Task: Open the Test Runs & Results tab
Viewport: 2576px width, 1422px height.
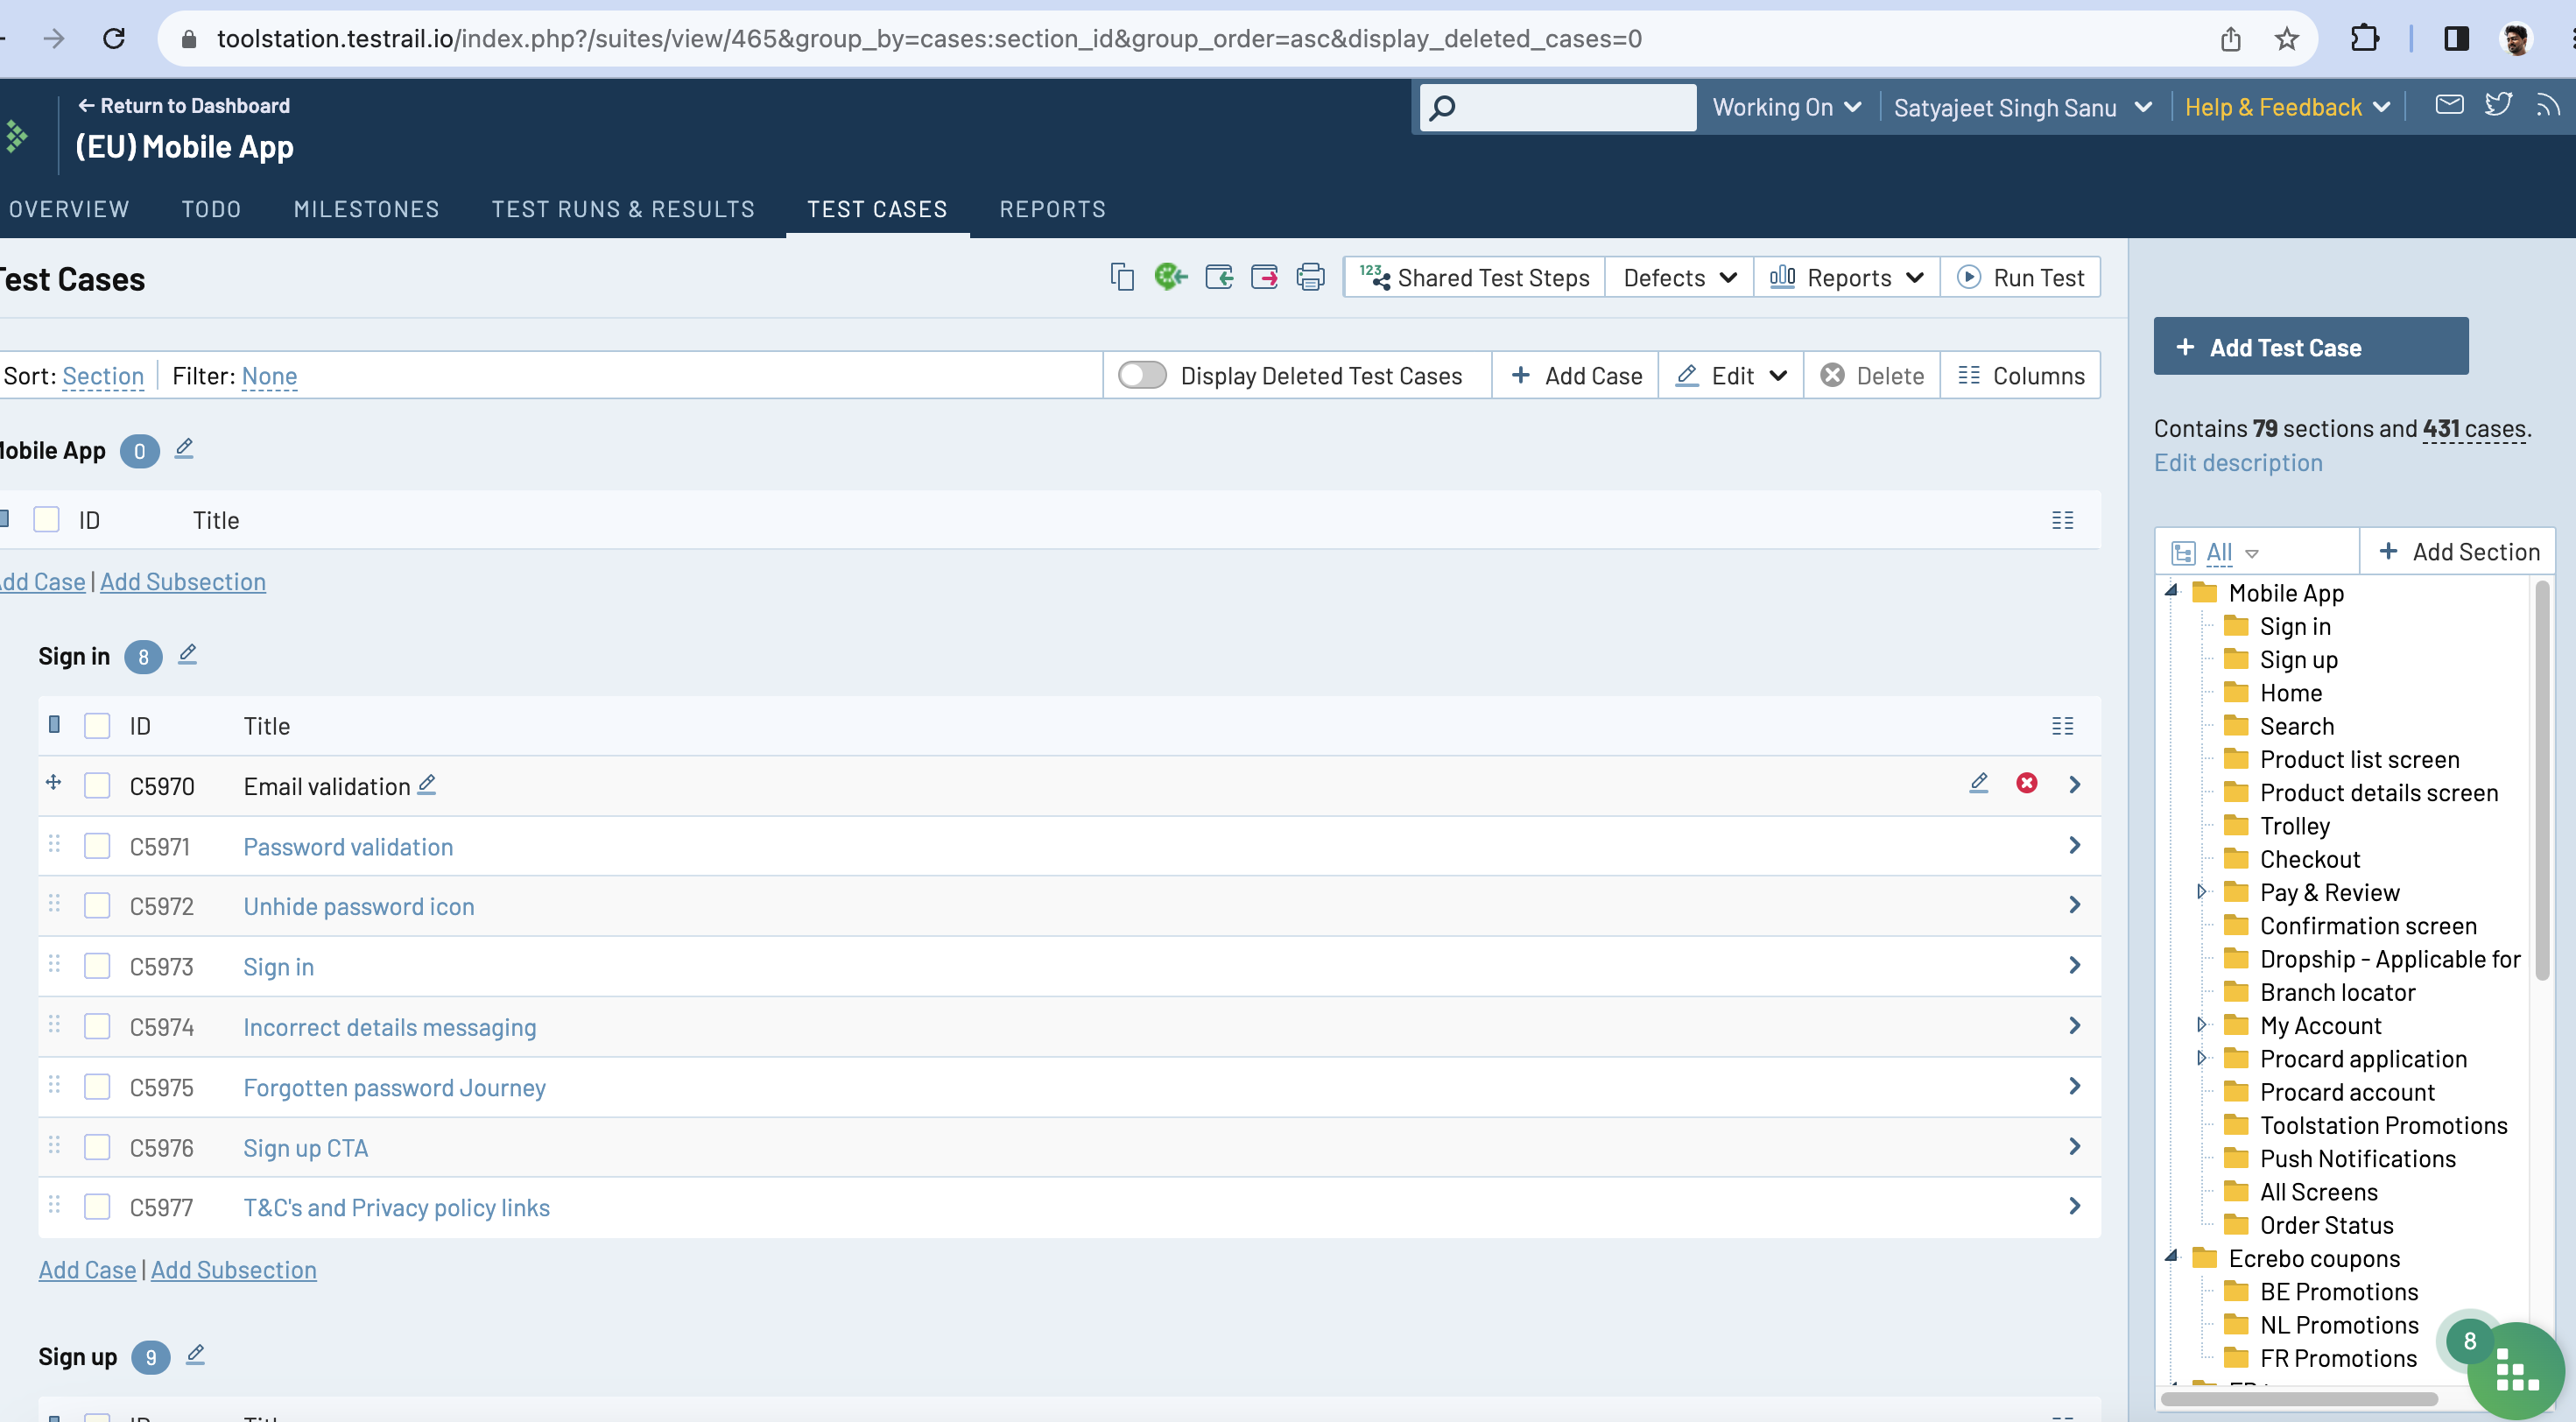Action: tap(623, 209)
